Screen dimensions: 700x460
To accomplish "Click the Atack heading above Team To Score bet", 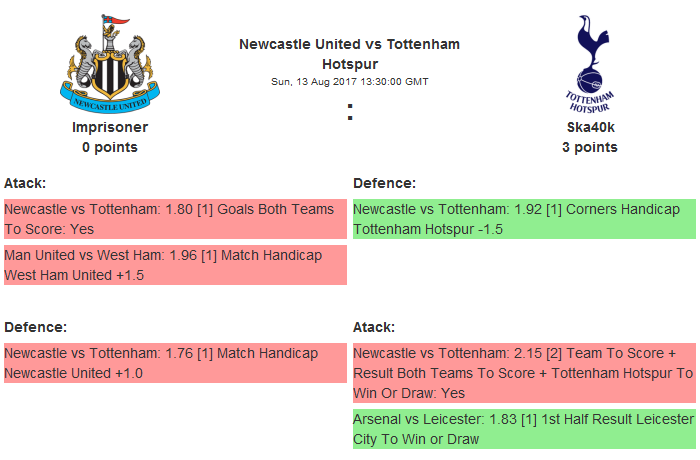I will tap(374, 327).
